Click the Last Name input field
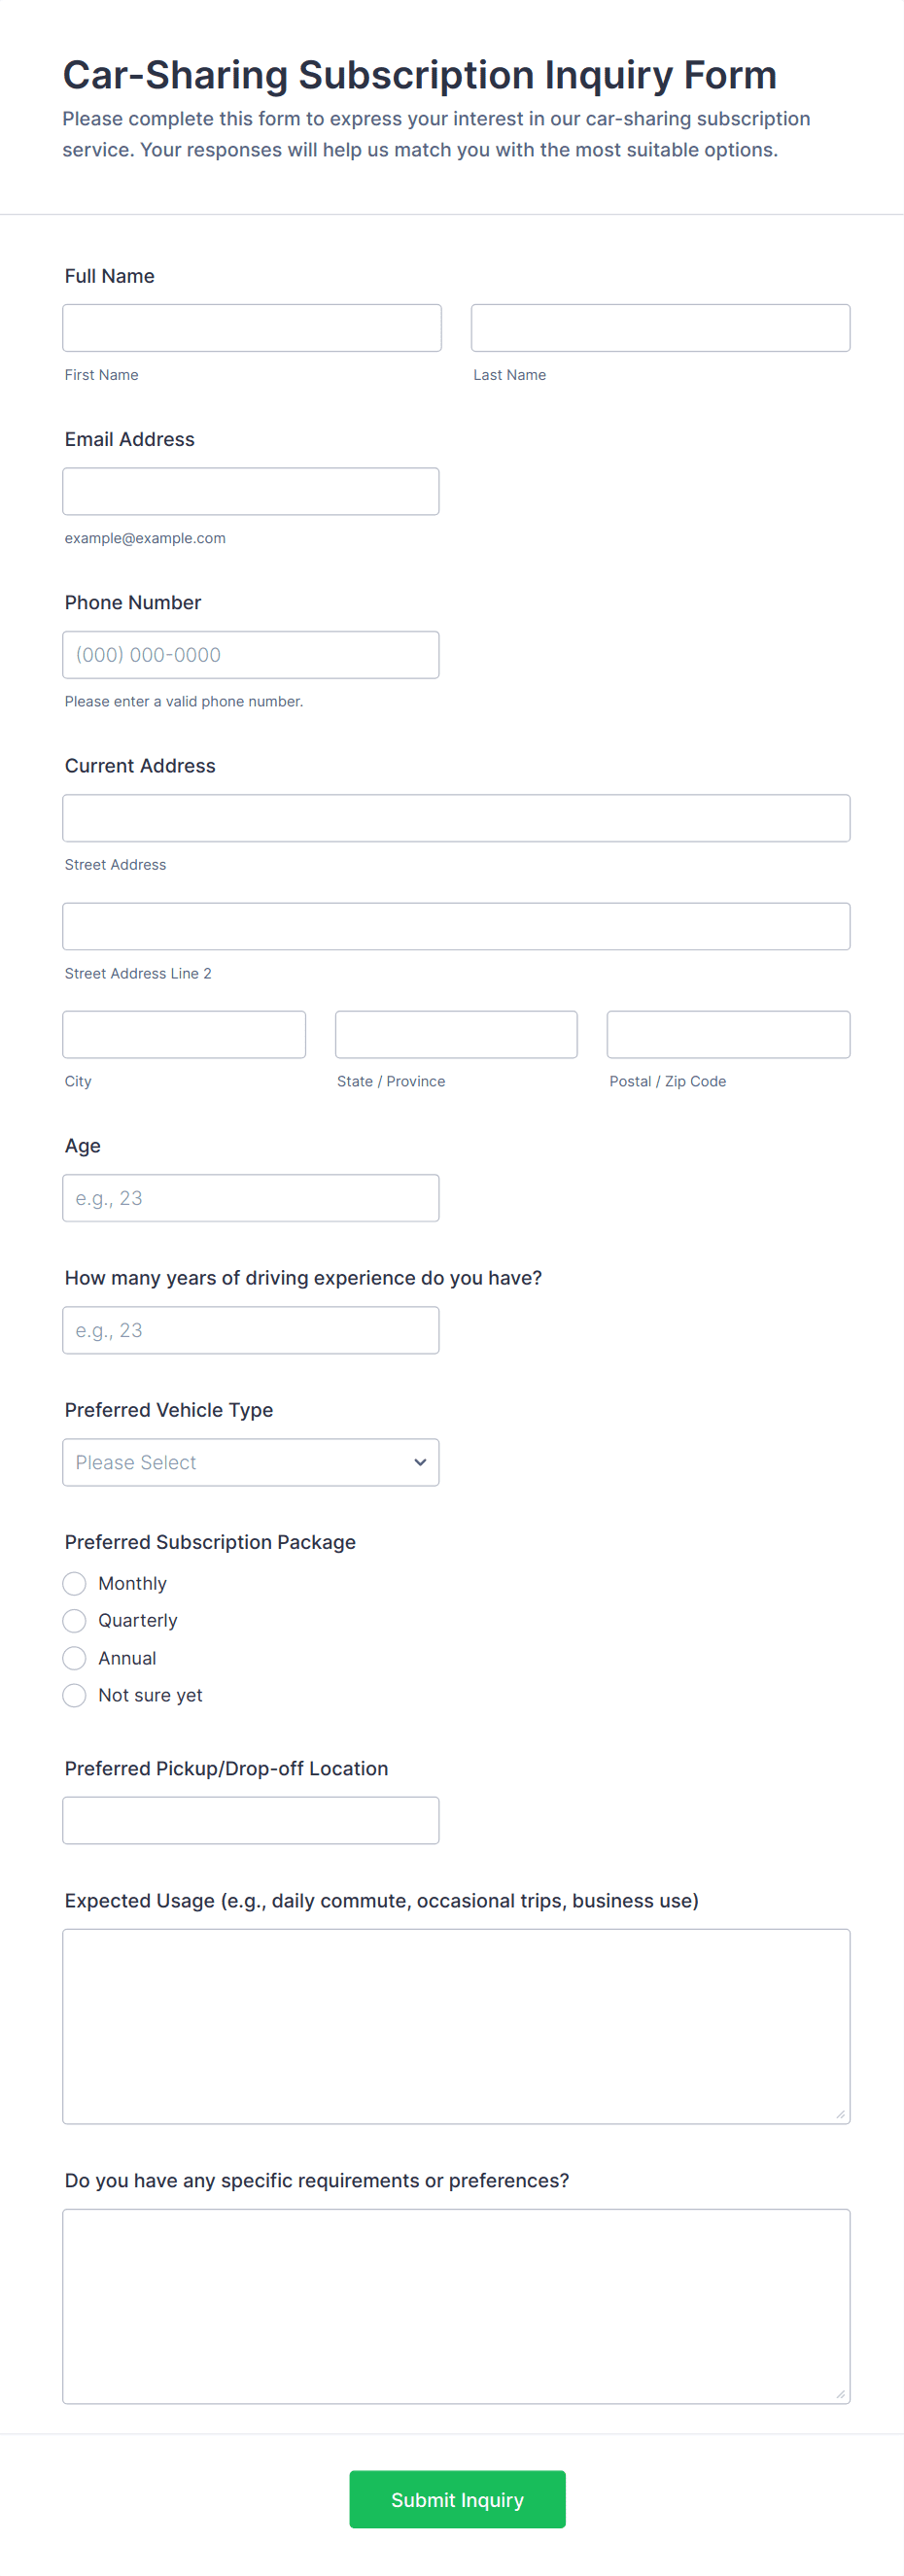904x2576 pixels. pyautogui.click(x=660, y=328)
